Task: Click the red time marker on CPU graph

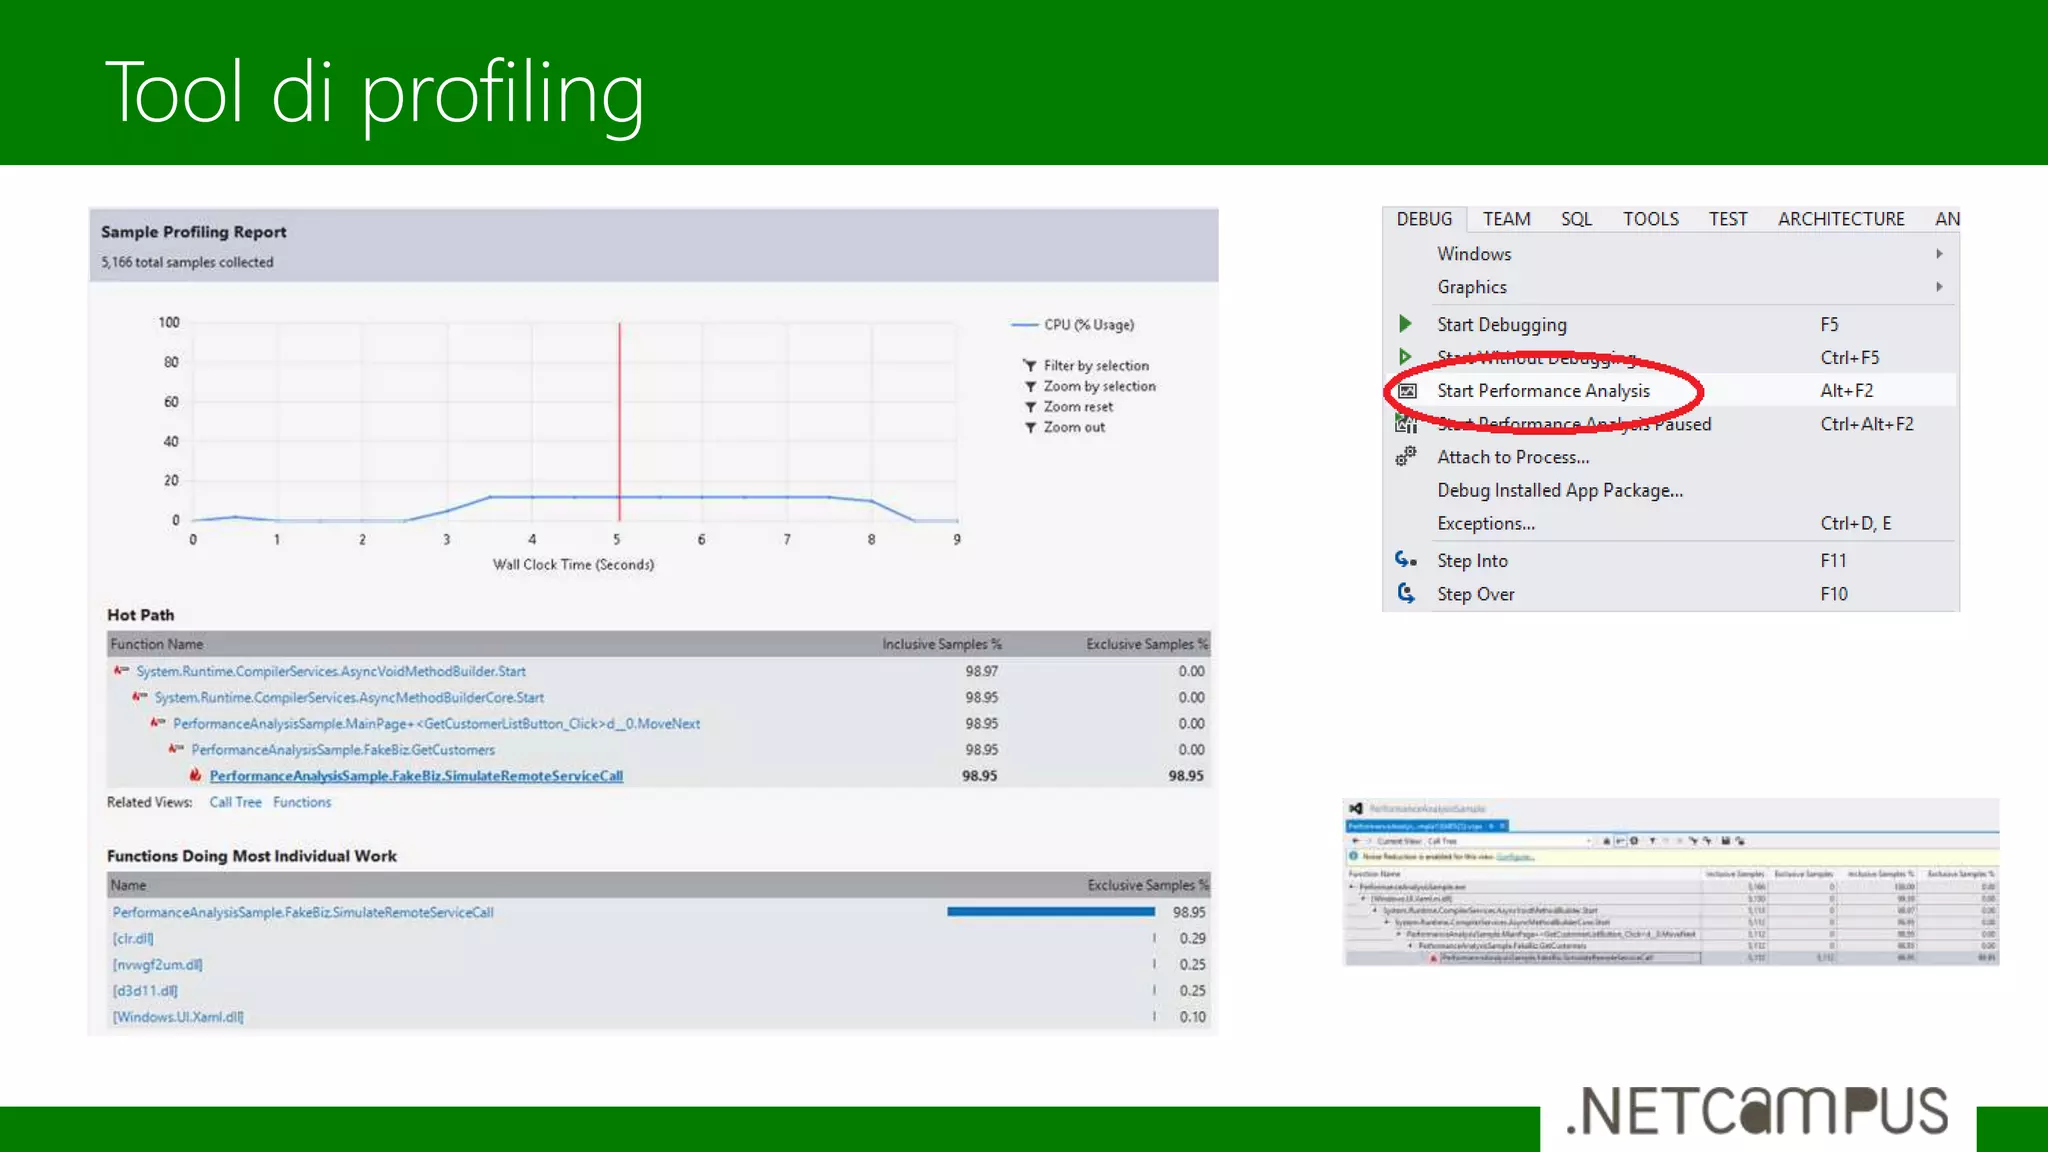Action: coord(619,421)
